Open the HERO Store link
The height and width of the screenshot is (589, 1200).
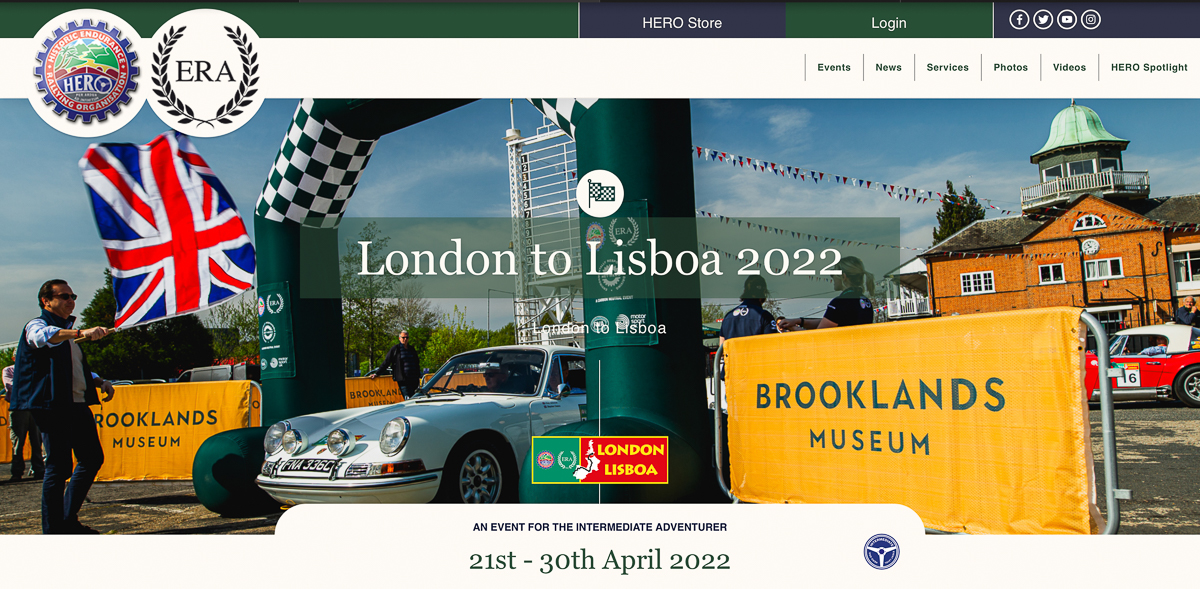point(682,22)
